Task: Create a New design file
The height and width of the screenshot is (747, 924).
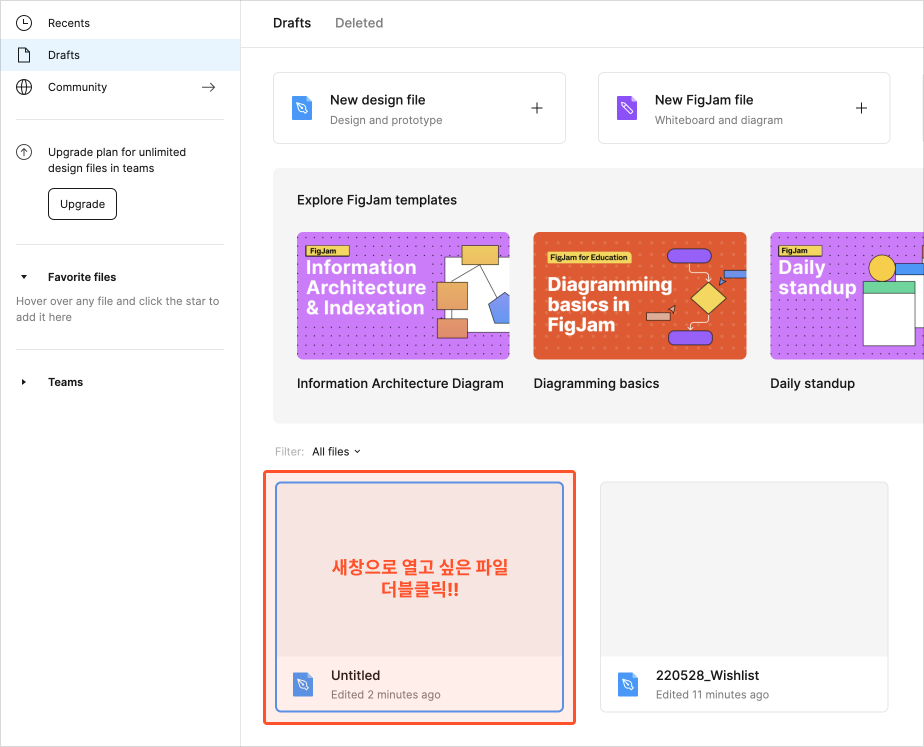Action: [419, 108]
